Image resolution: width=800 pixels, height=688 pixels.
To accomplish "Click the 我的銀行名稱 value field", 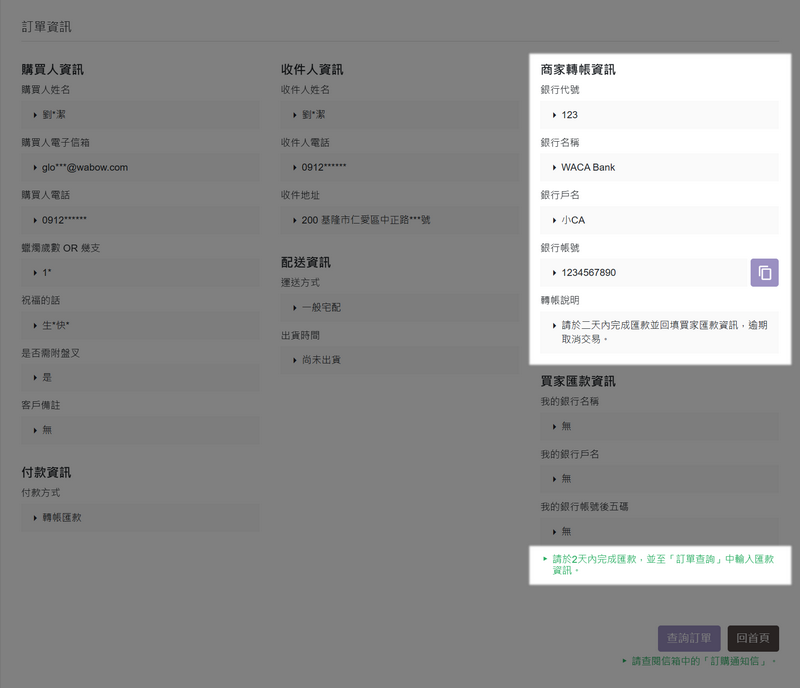I will 659,426.
